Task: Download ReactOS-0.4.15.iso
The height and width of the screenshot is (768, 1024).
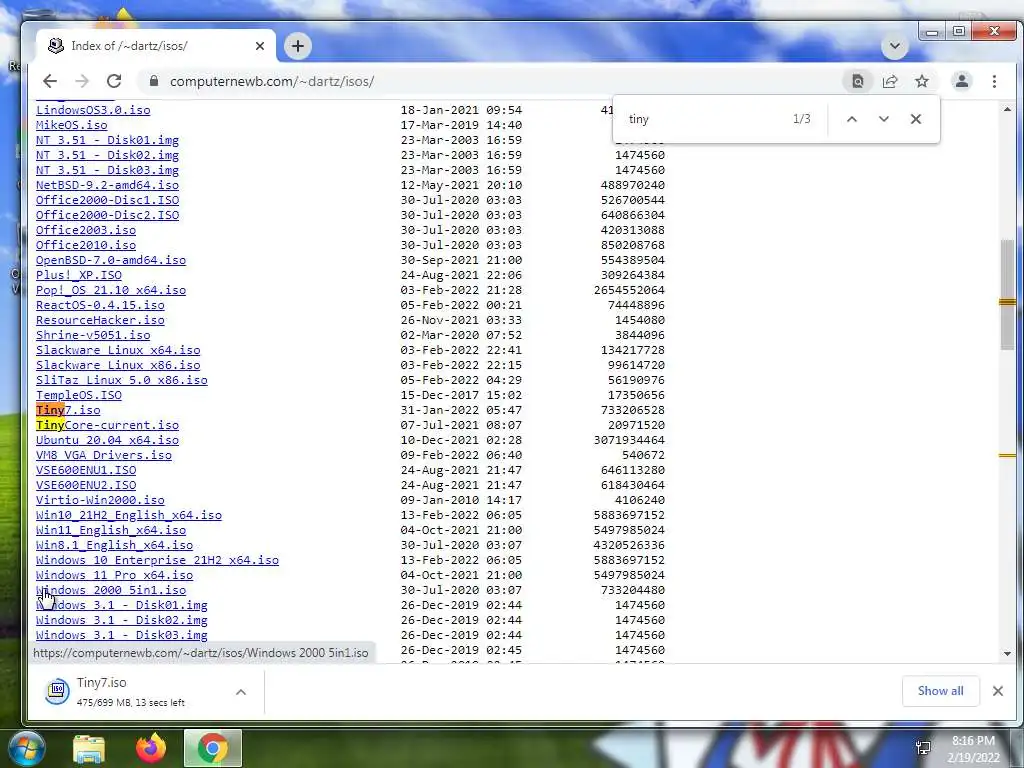Action: click(x=100, y=305)
